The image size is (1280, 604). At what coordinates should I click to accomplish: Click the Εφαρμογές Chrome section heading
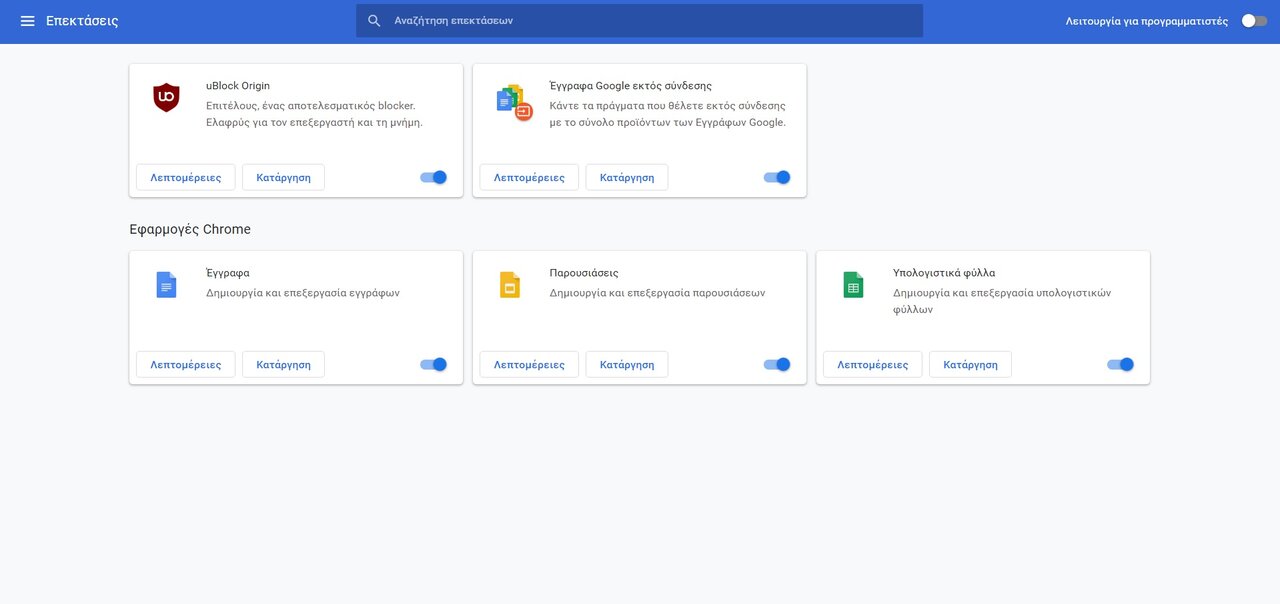point(190,229)
